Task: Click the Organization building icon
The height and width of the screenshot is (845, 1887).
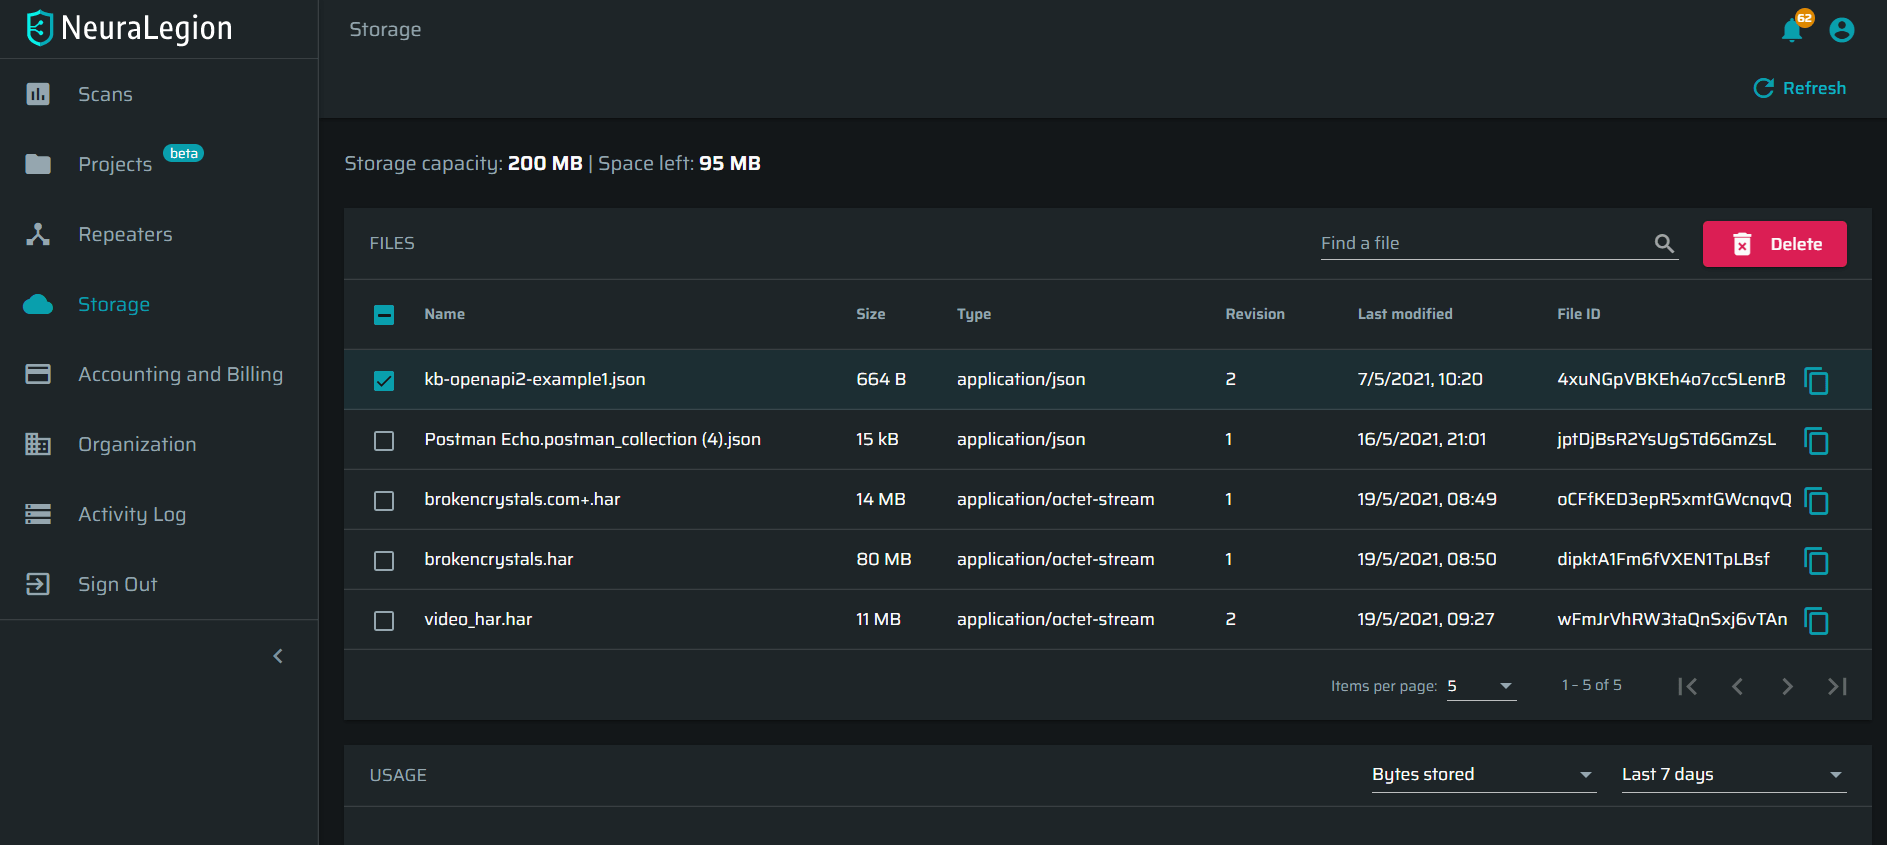Action: click(x=38, y=444)
